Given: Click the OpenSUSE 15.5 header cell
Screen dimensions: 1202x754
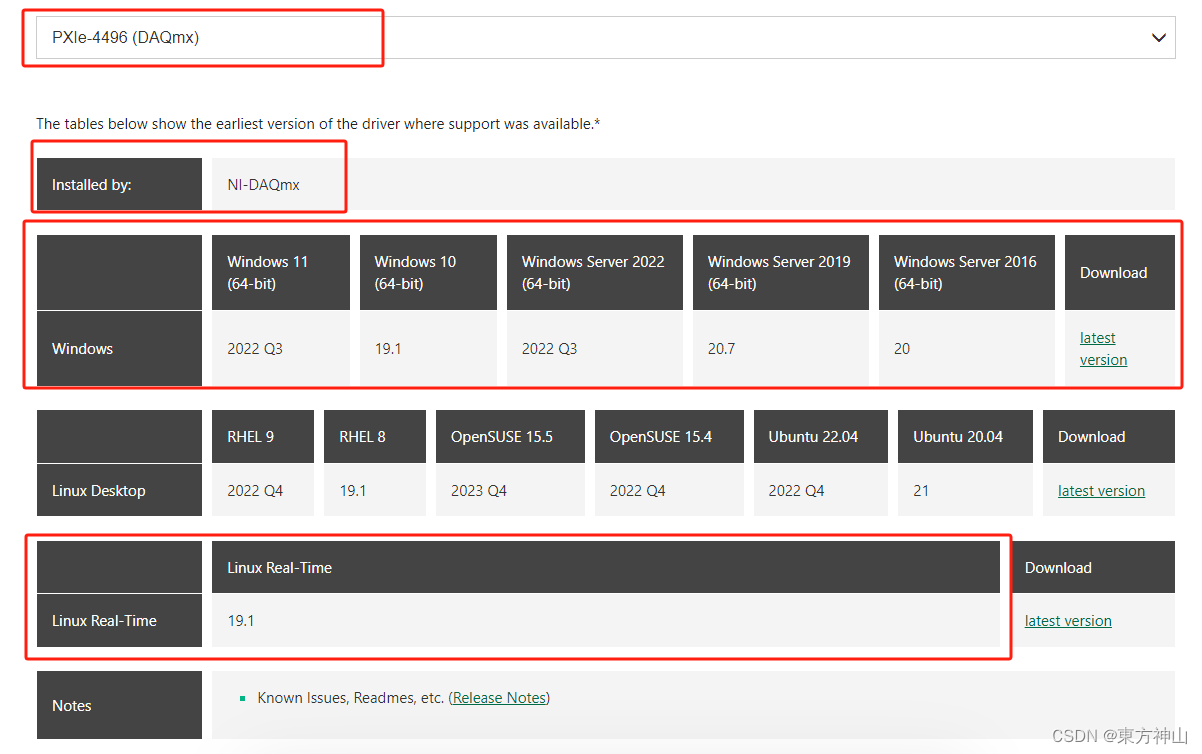Looking at the screenshot, I should tap(510, 437).
